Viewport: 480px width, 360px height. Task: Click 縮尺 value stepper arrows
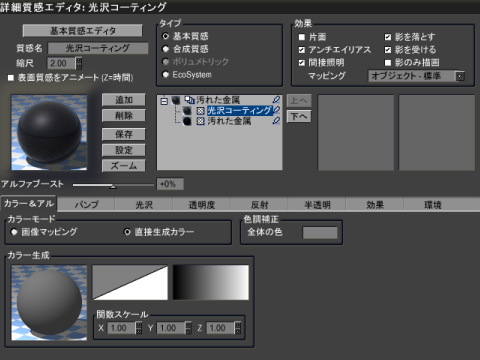pos(79,63)
